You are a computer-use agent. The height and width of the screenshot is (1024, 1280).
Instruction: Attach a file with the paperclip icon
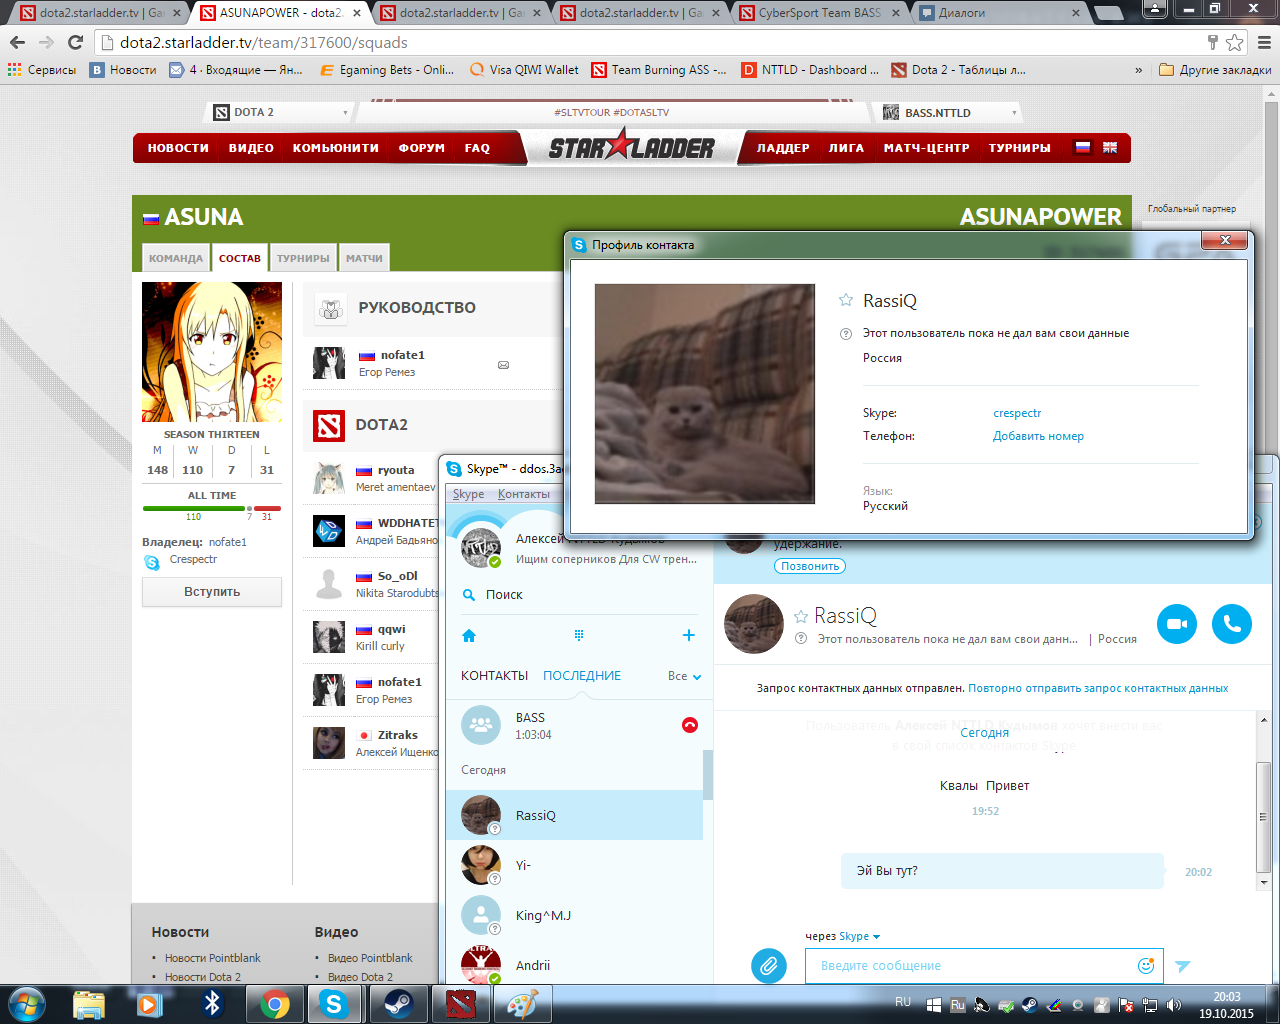click(768, 966)
